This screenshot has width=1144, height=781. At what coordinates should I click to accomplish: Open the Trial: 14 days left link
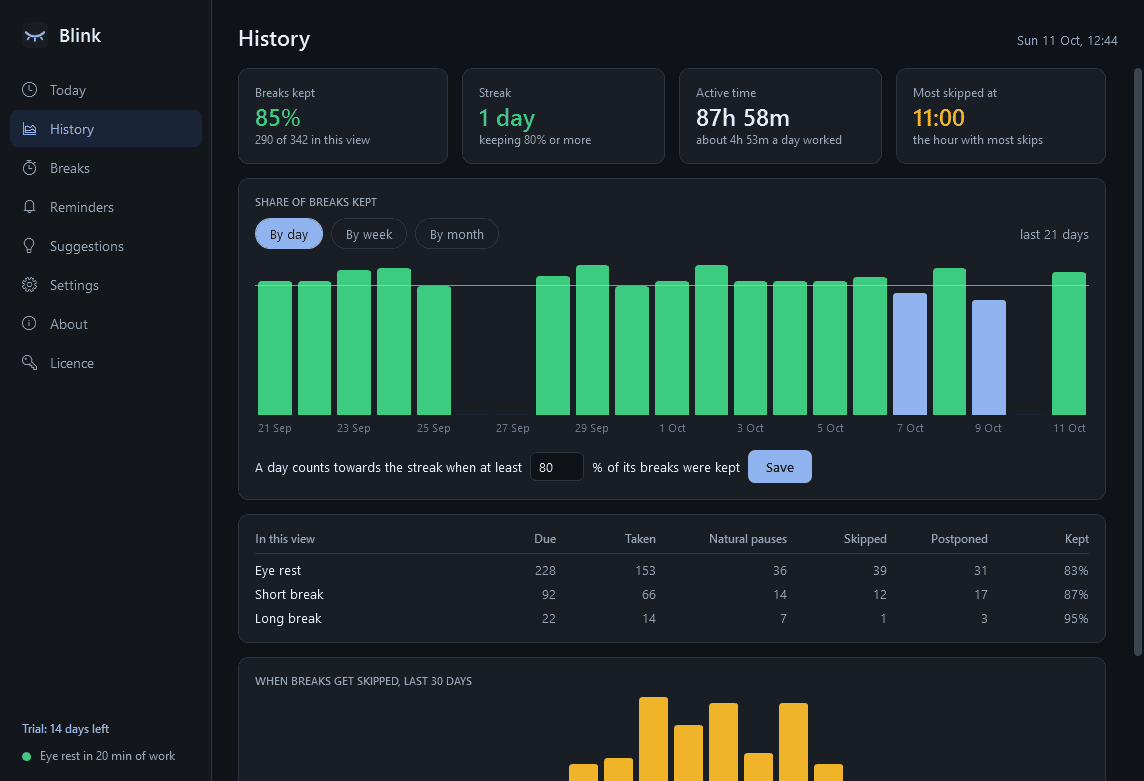coord(66,729)
